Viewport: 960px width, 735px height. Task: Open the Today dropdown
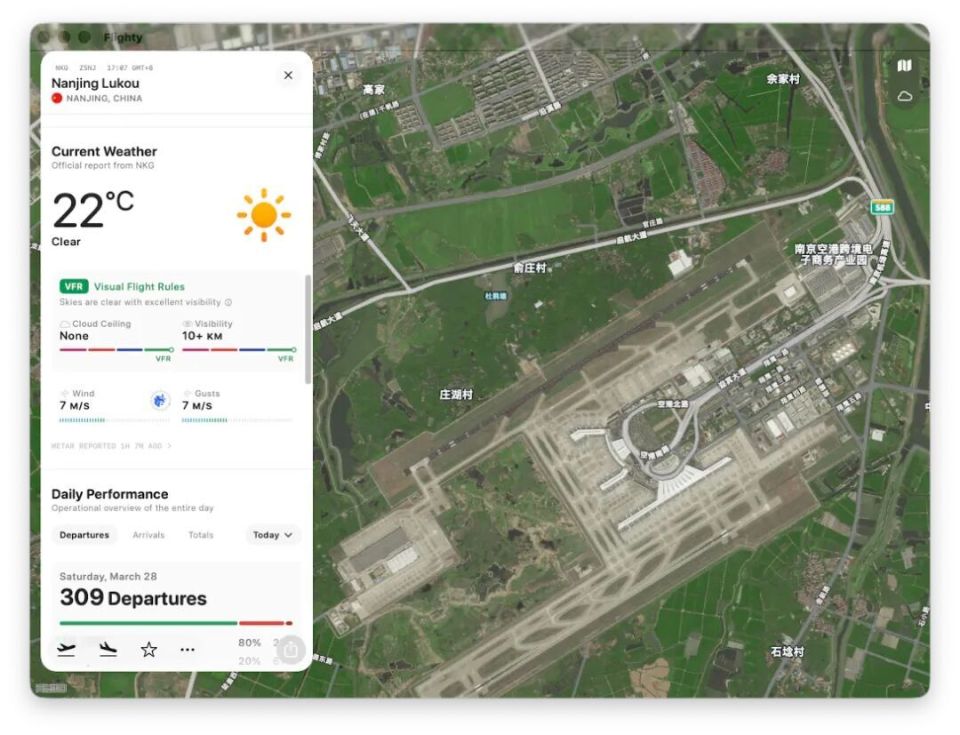[x=272, y=535]
